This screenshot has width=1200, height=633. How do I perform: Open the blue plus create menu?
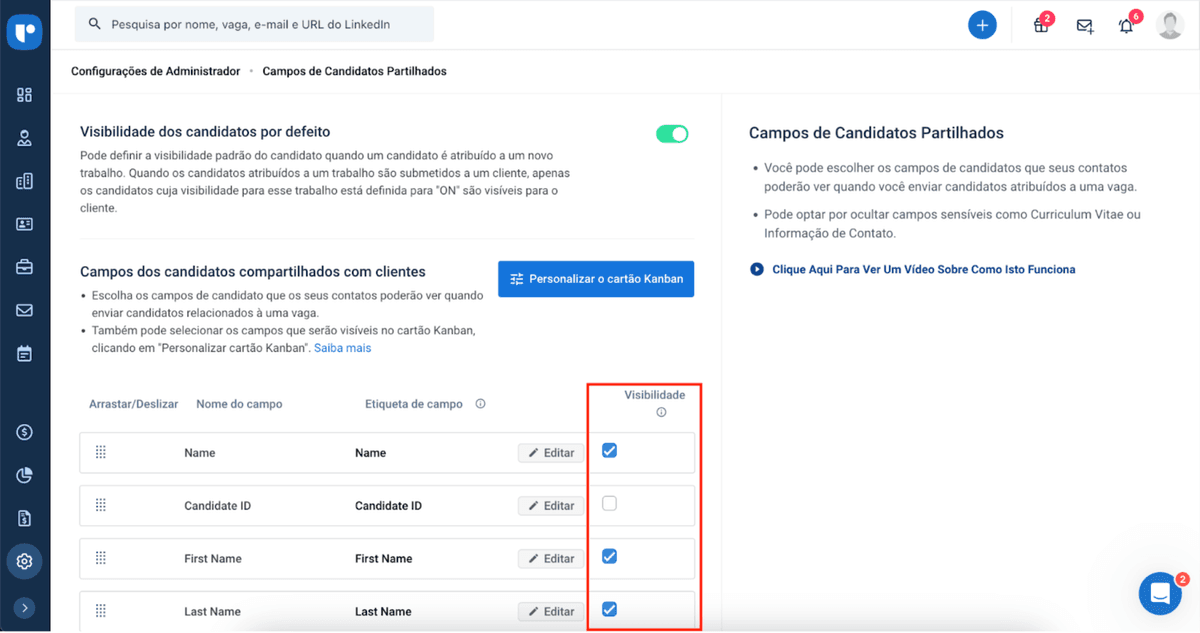tap(982, 24)
